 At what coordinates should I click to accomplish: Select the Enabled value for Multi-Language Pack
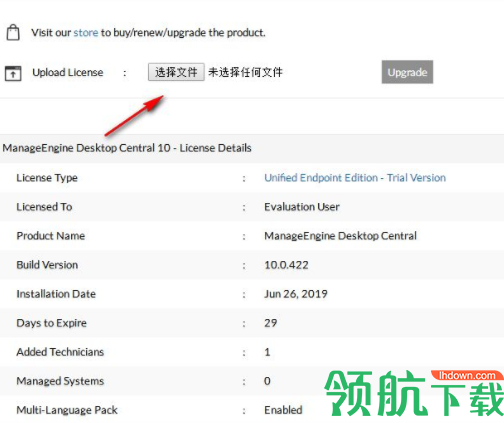(283, 410)
